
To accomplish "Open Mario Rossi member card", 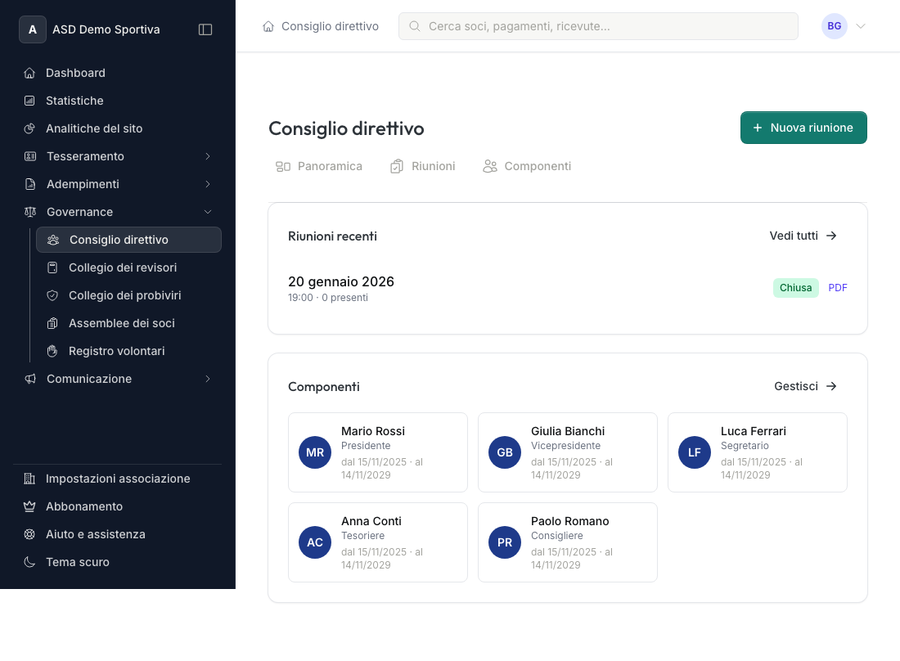I will [x=378, y=452].
